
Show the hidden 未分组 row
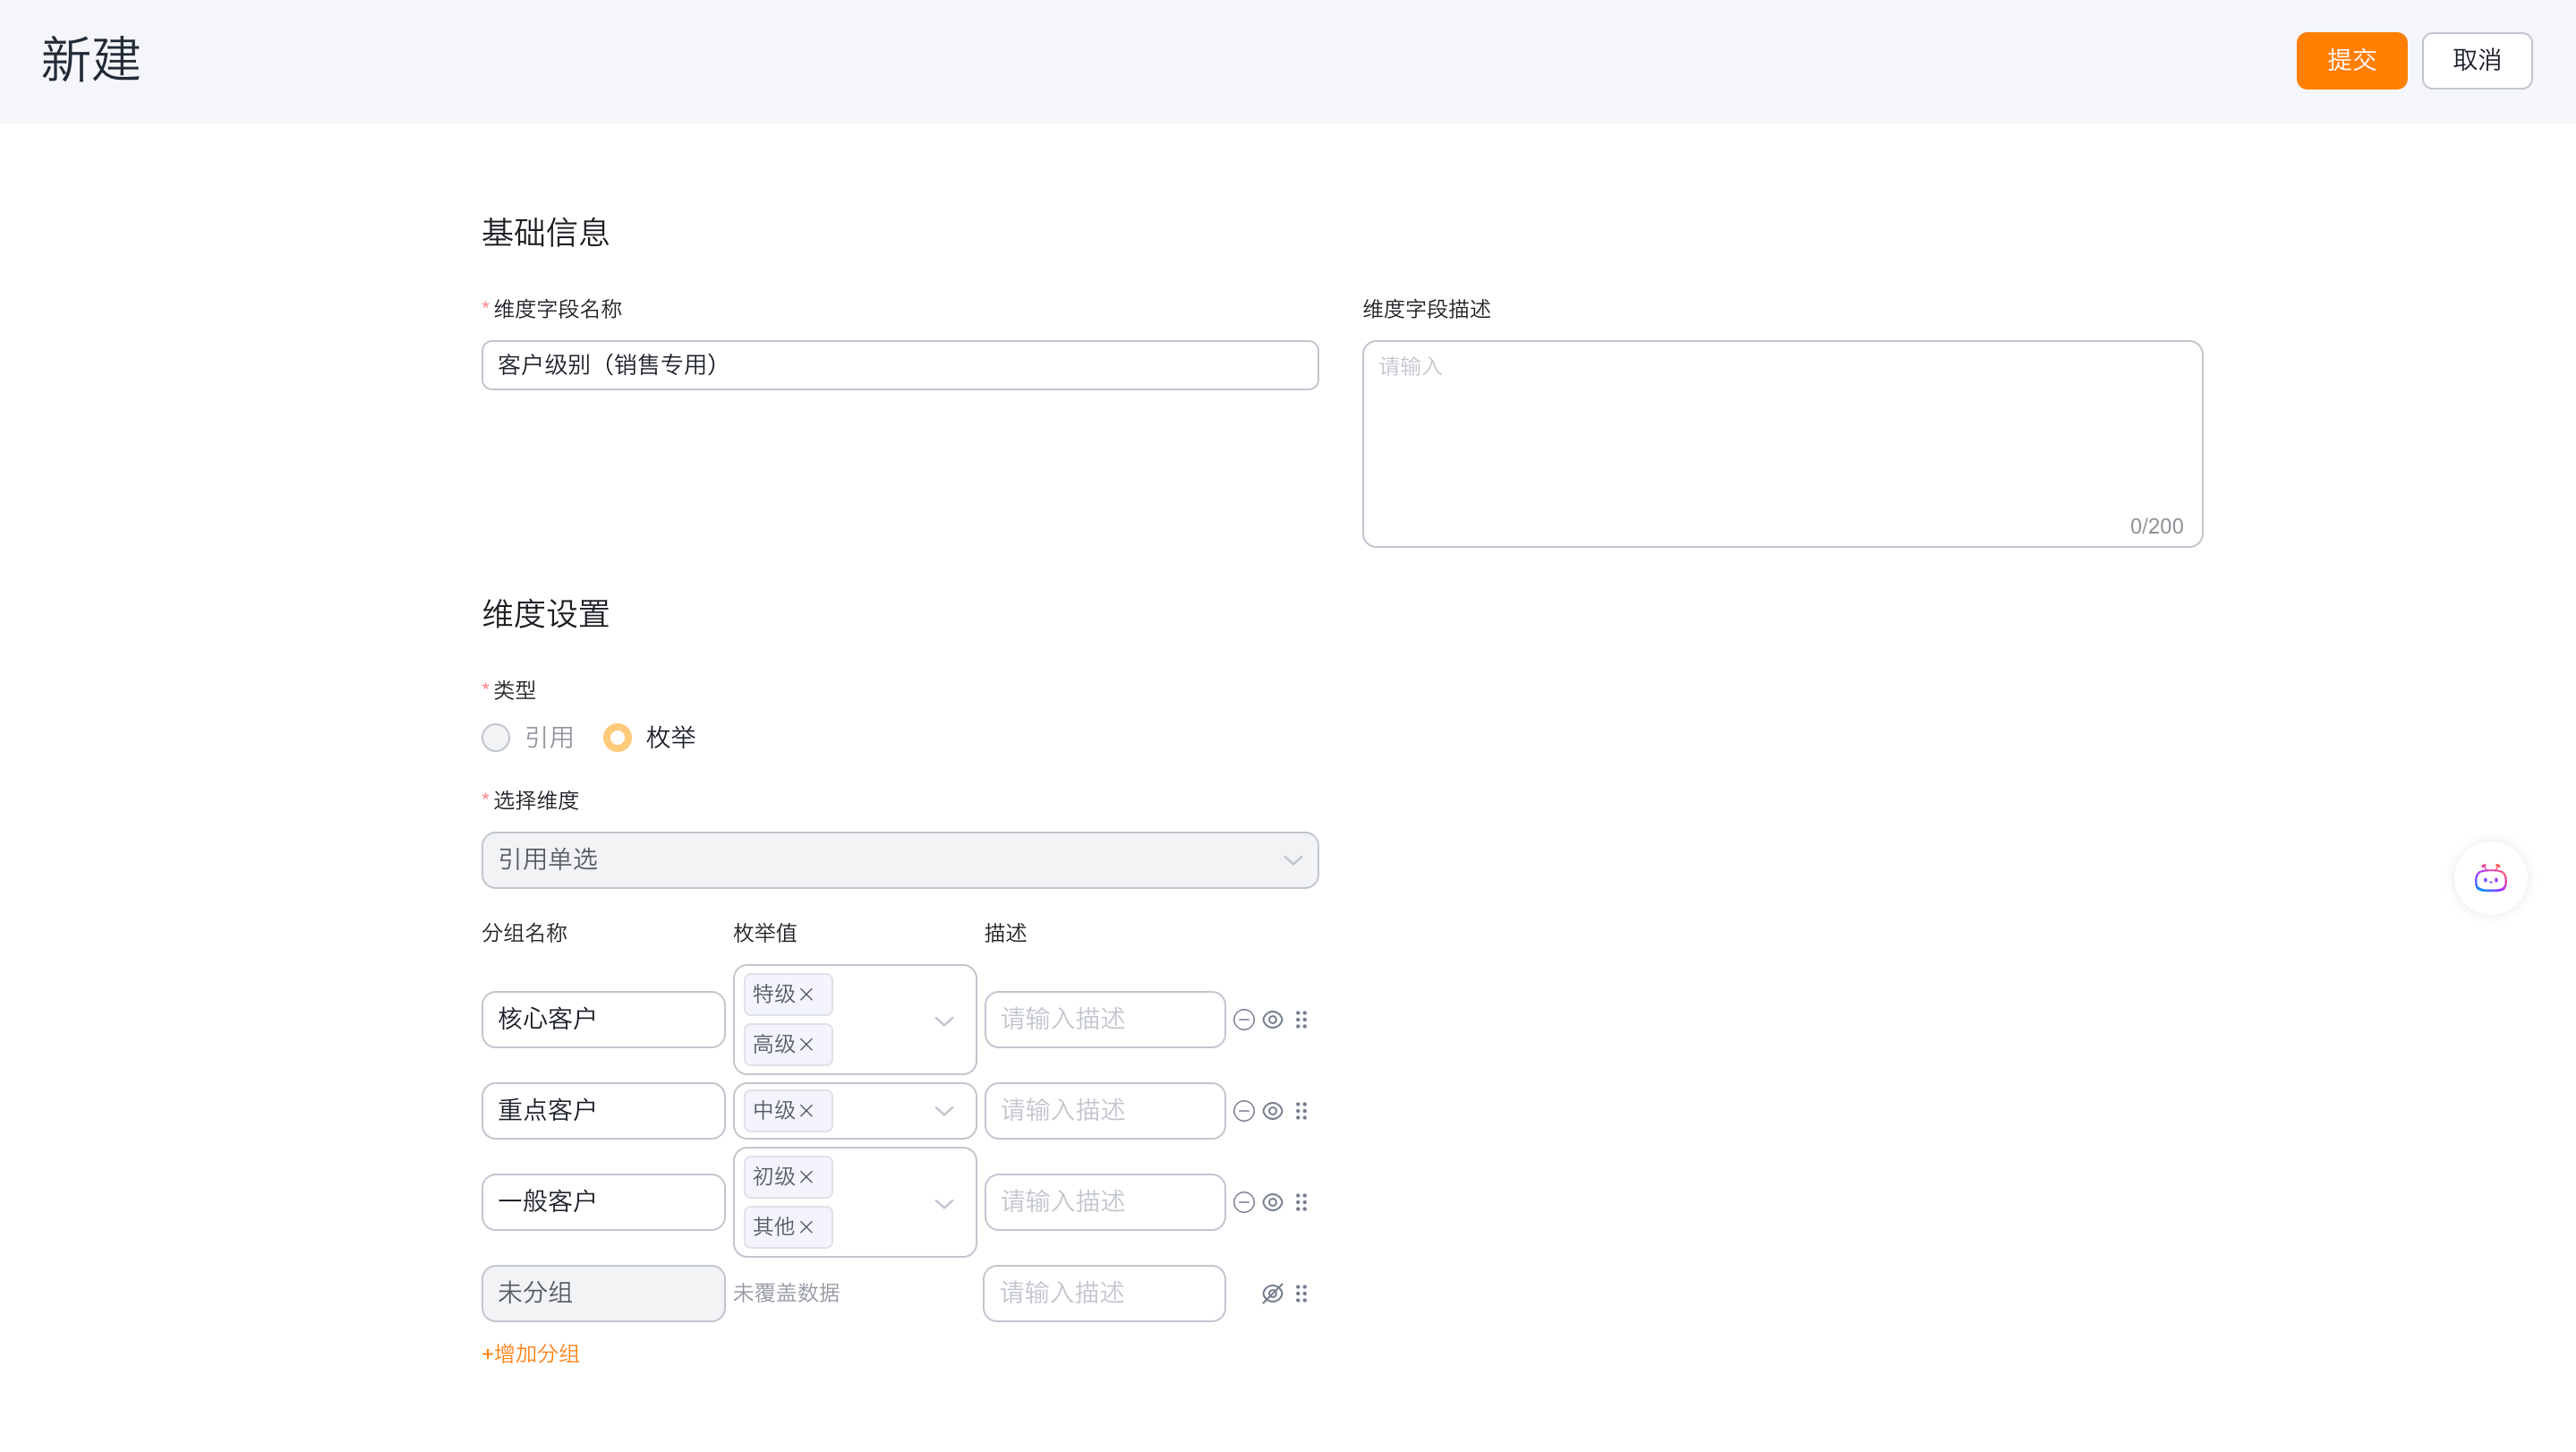tap(1272, 1294)
